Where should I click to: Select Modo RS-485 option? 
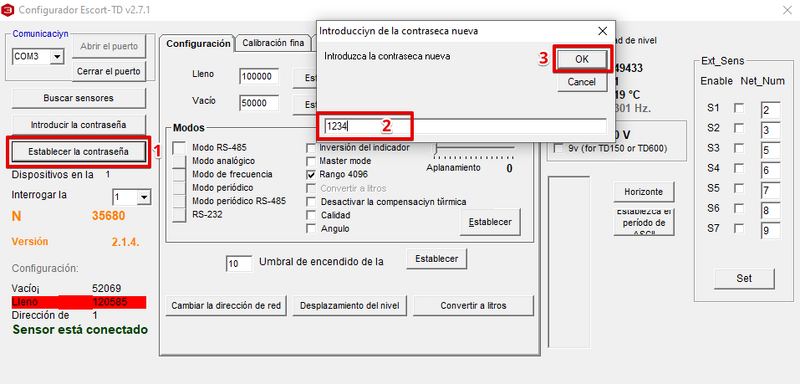click(x=179, y=148)
